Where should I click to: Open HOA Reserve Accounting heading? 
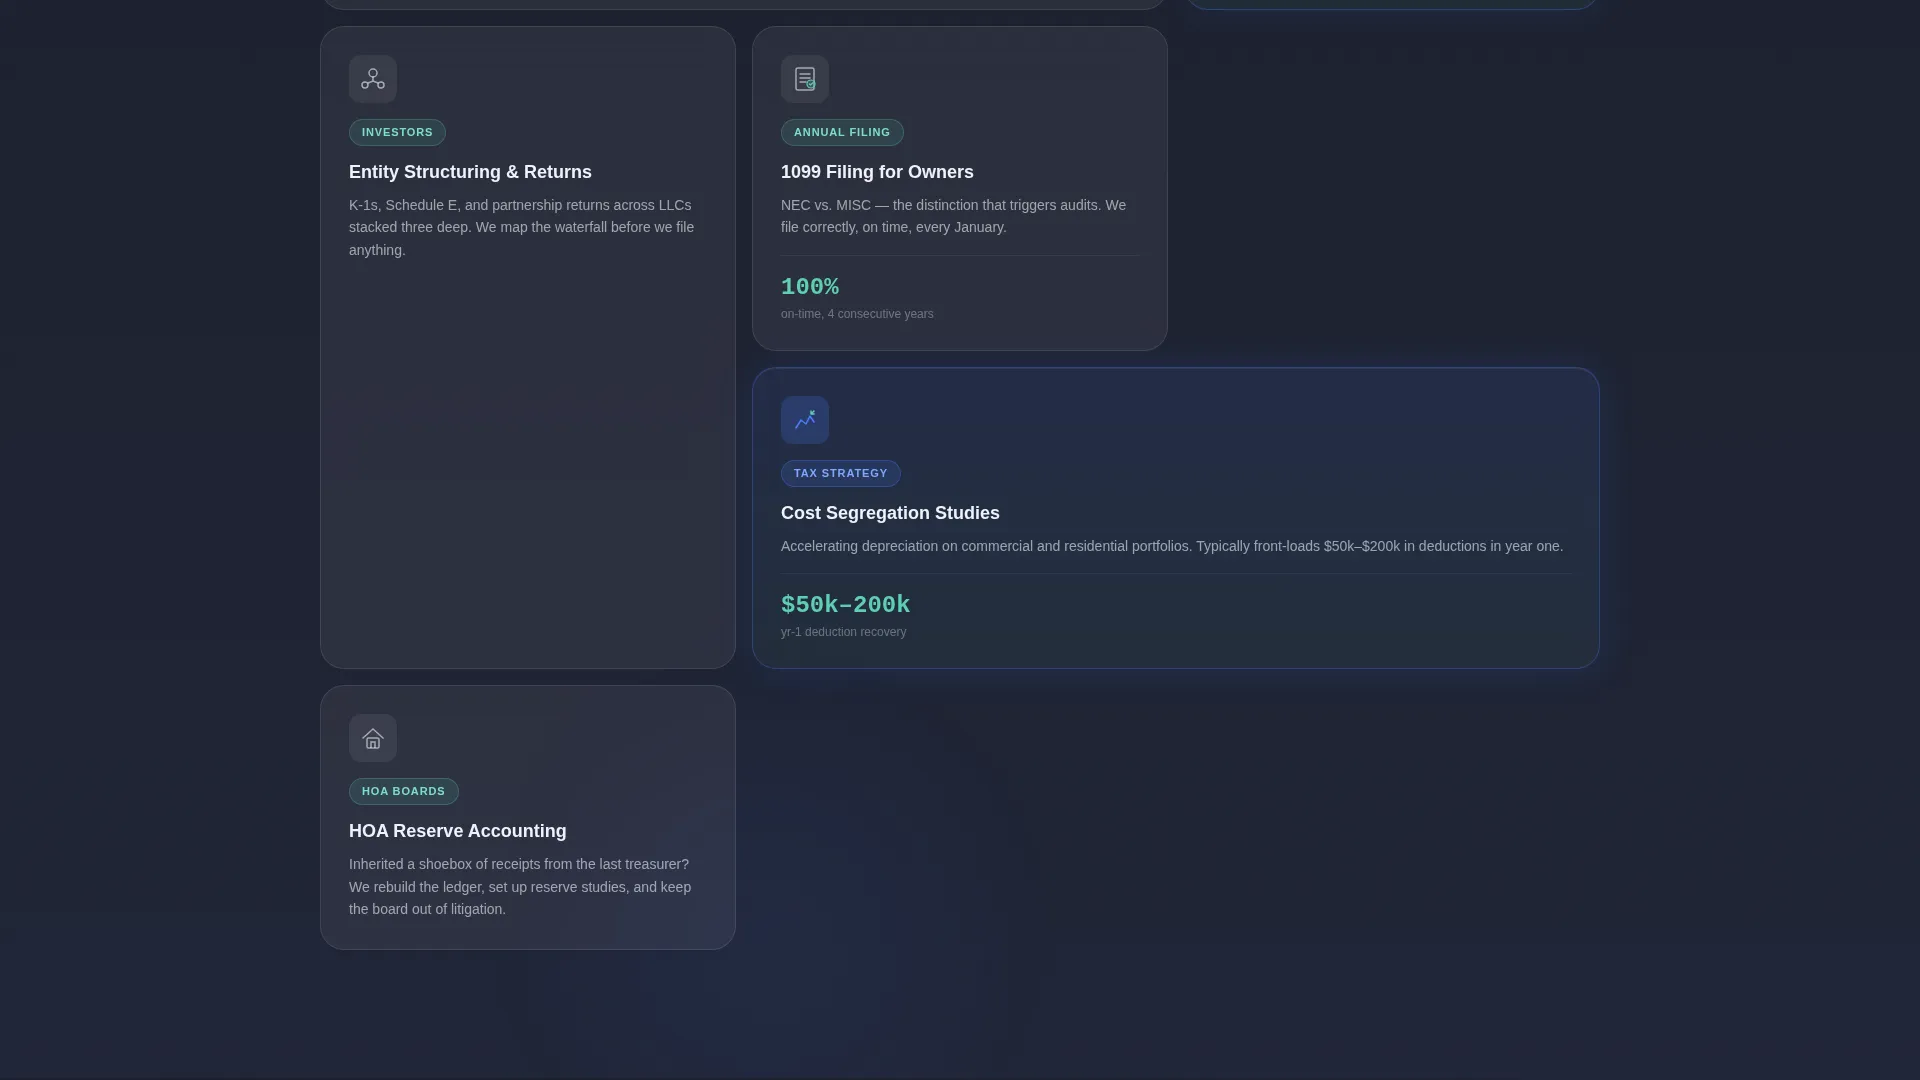click(x=458, y=831)
